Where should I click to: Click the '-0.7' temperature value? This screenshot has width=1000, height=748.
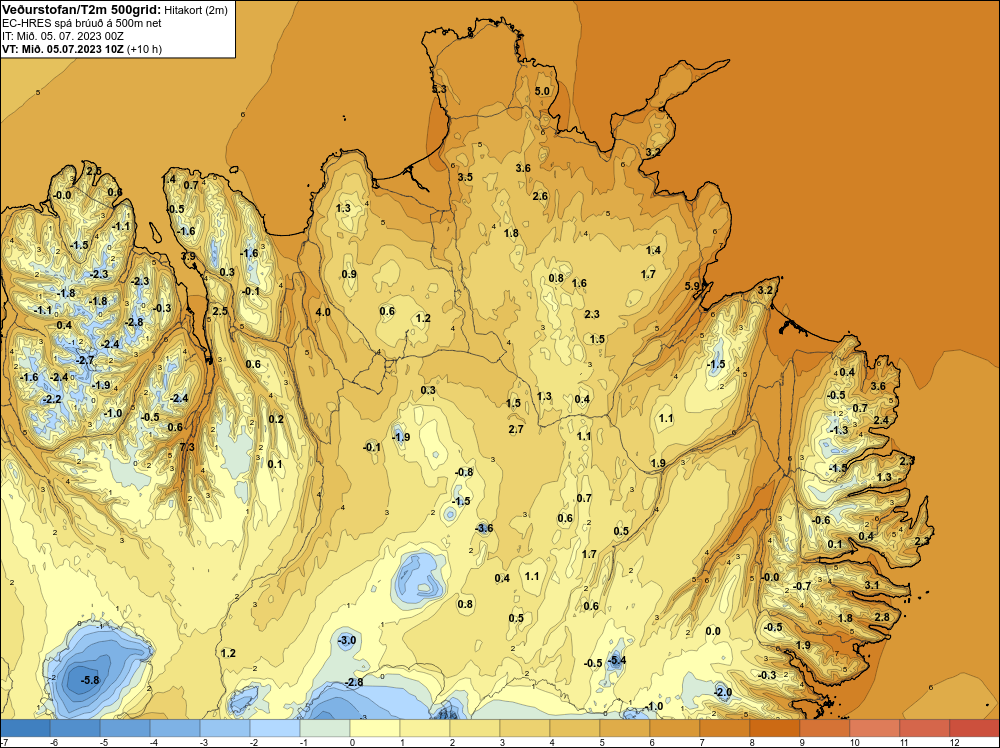pos(802,586)
